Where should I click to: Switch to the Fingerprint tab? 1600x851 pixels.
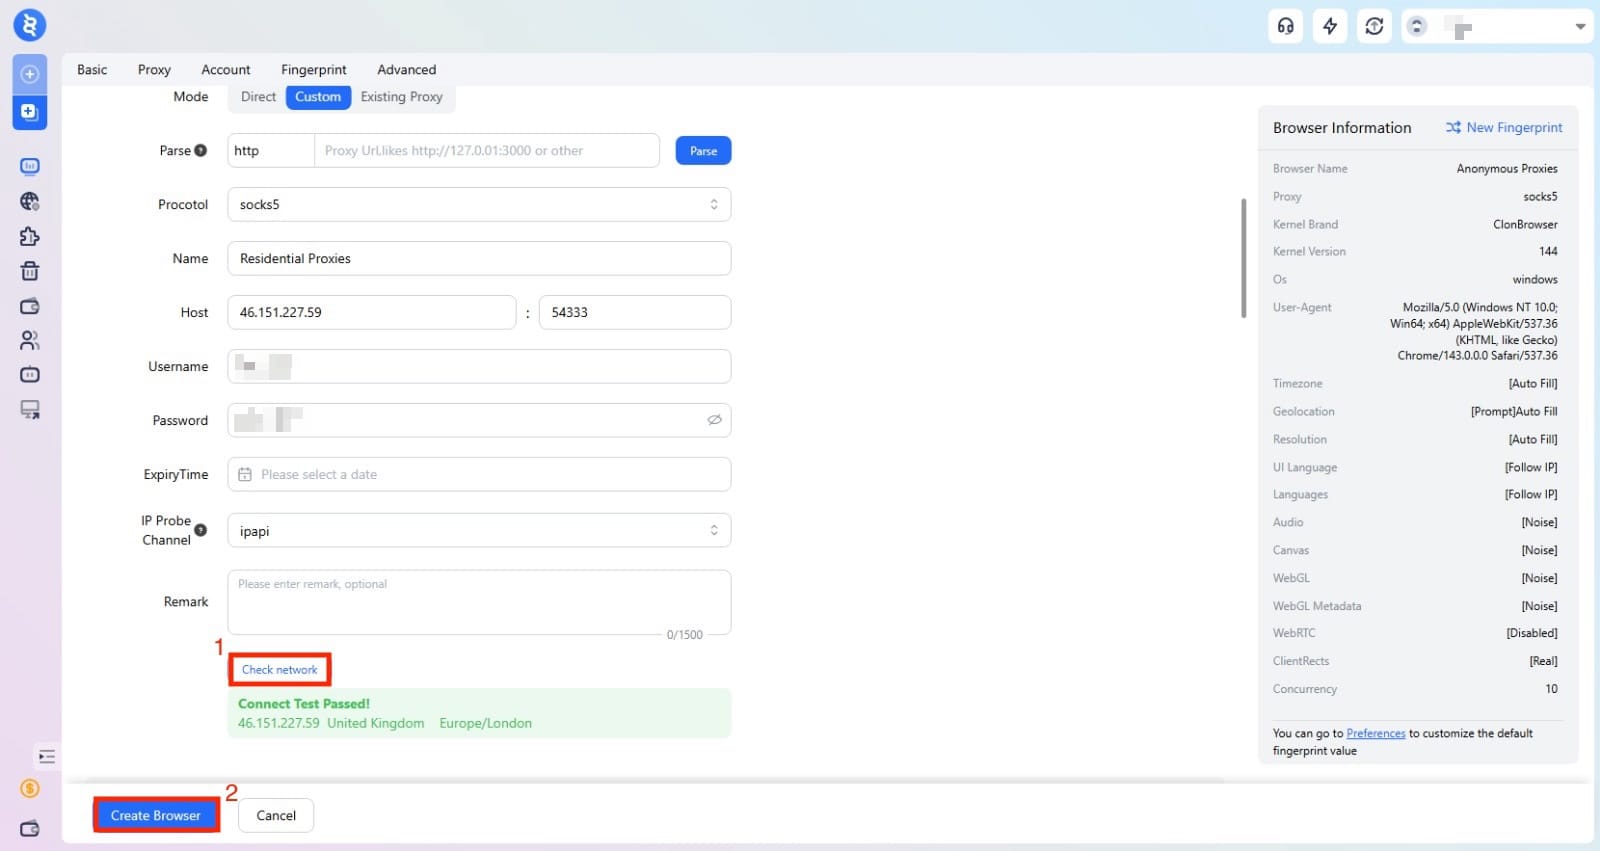[x=314, y=69]
